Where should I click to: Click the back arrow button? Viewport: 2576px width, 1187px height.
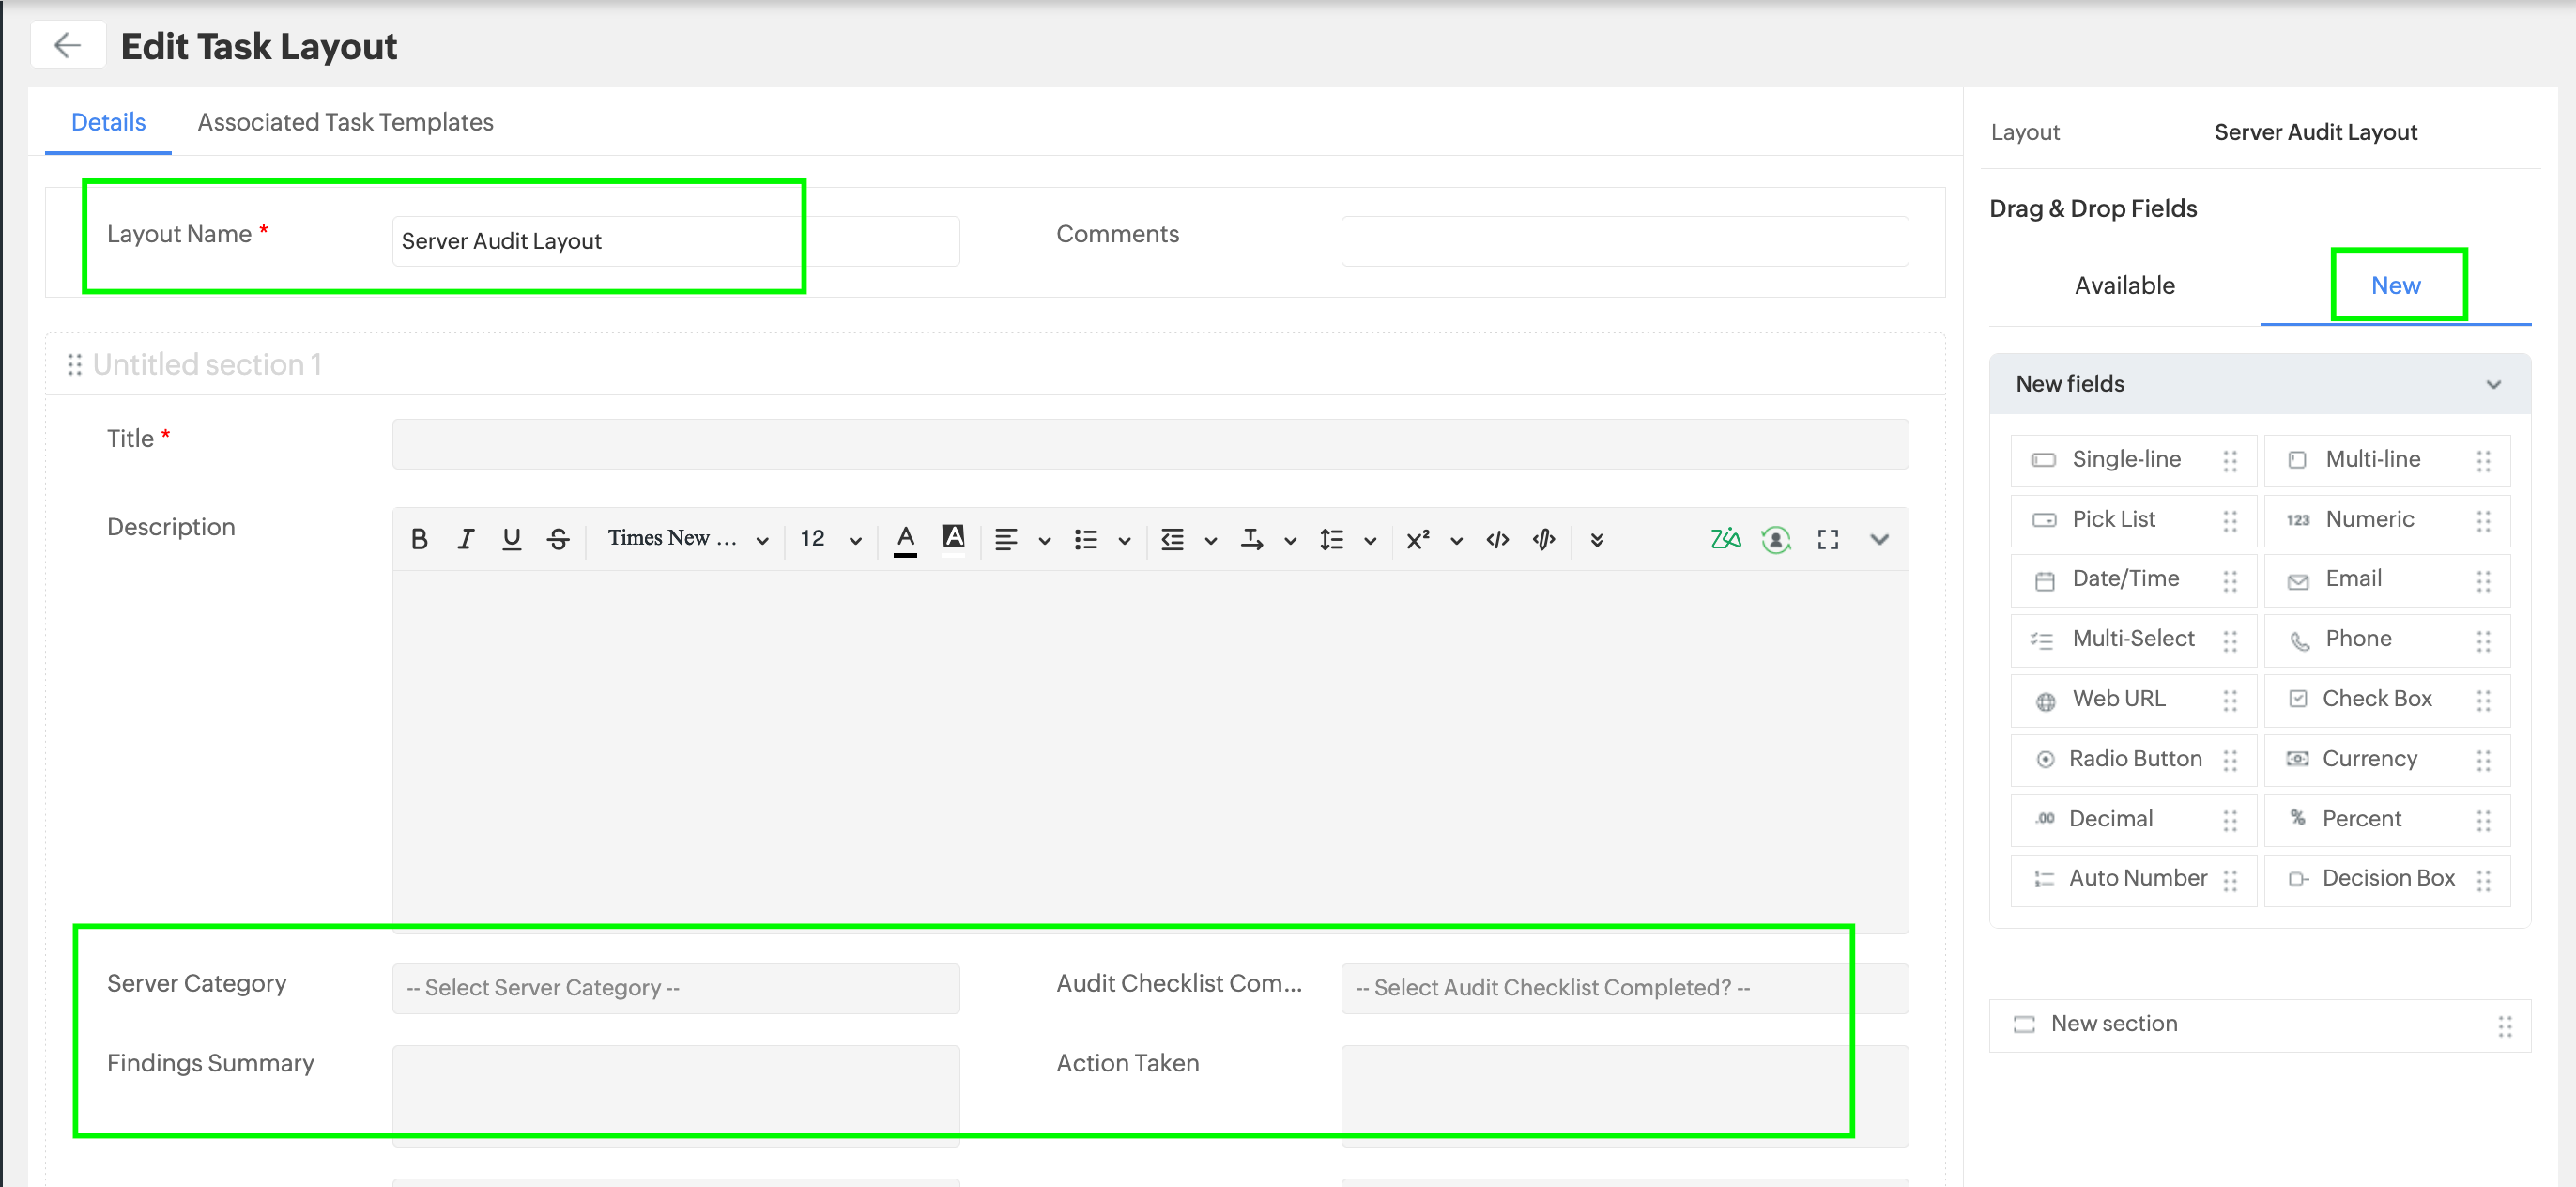tap(67, 45)
